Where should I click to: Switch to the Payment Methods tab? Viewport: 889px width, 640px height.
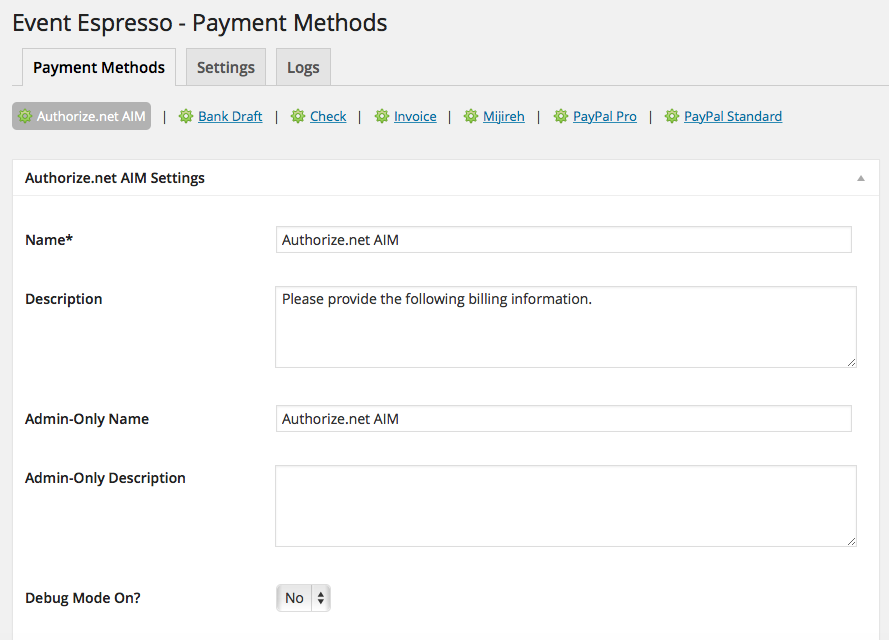99,67
